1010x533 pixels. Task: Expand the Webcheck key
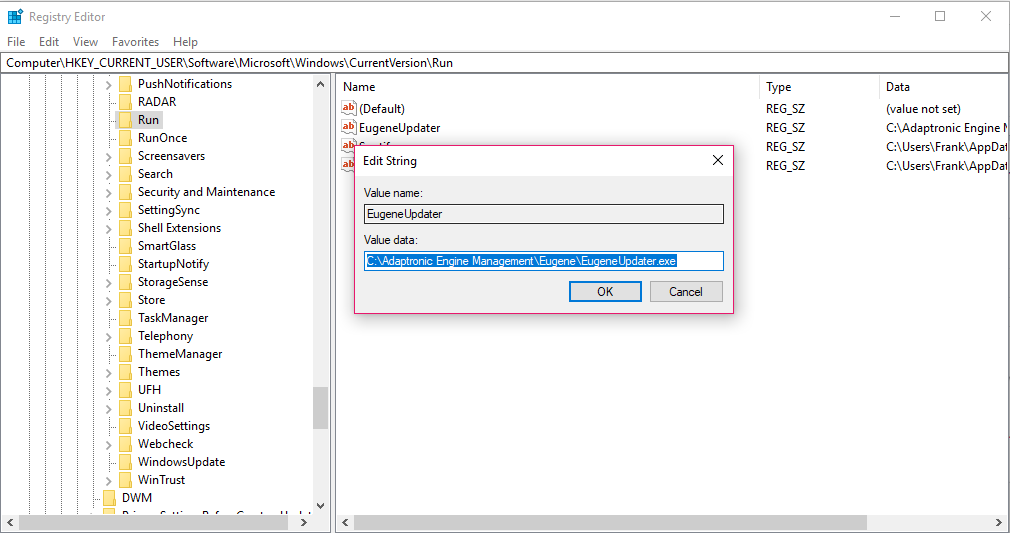click(109, 445)
